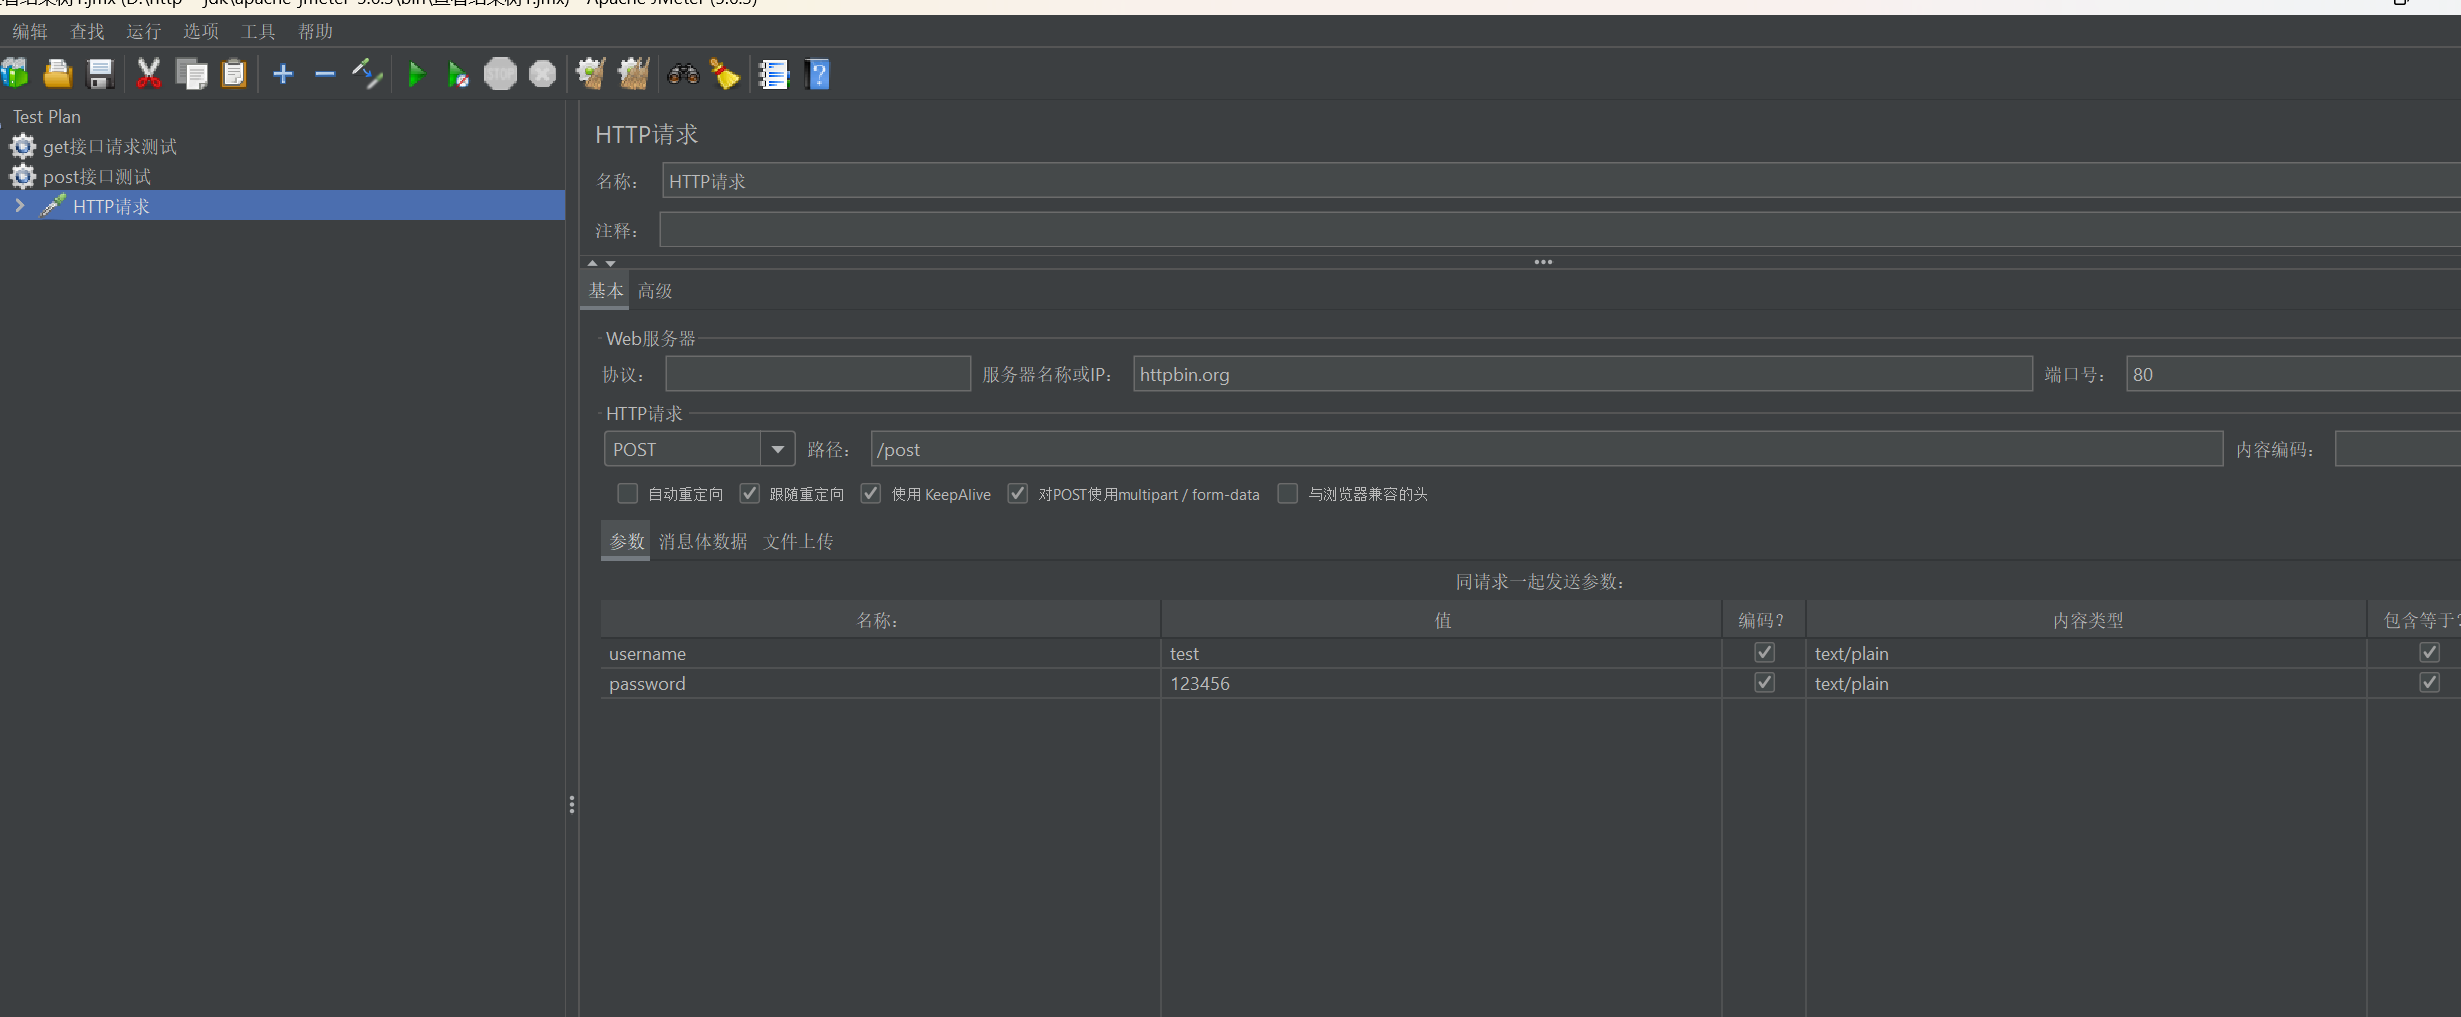
Task: Check the 与浏览器兼容的头 checkbox
Action: click(1288, 493)
